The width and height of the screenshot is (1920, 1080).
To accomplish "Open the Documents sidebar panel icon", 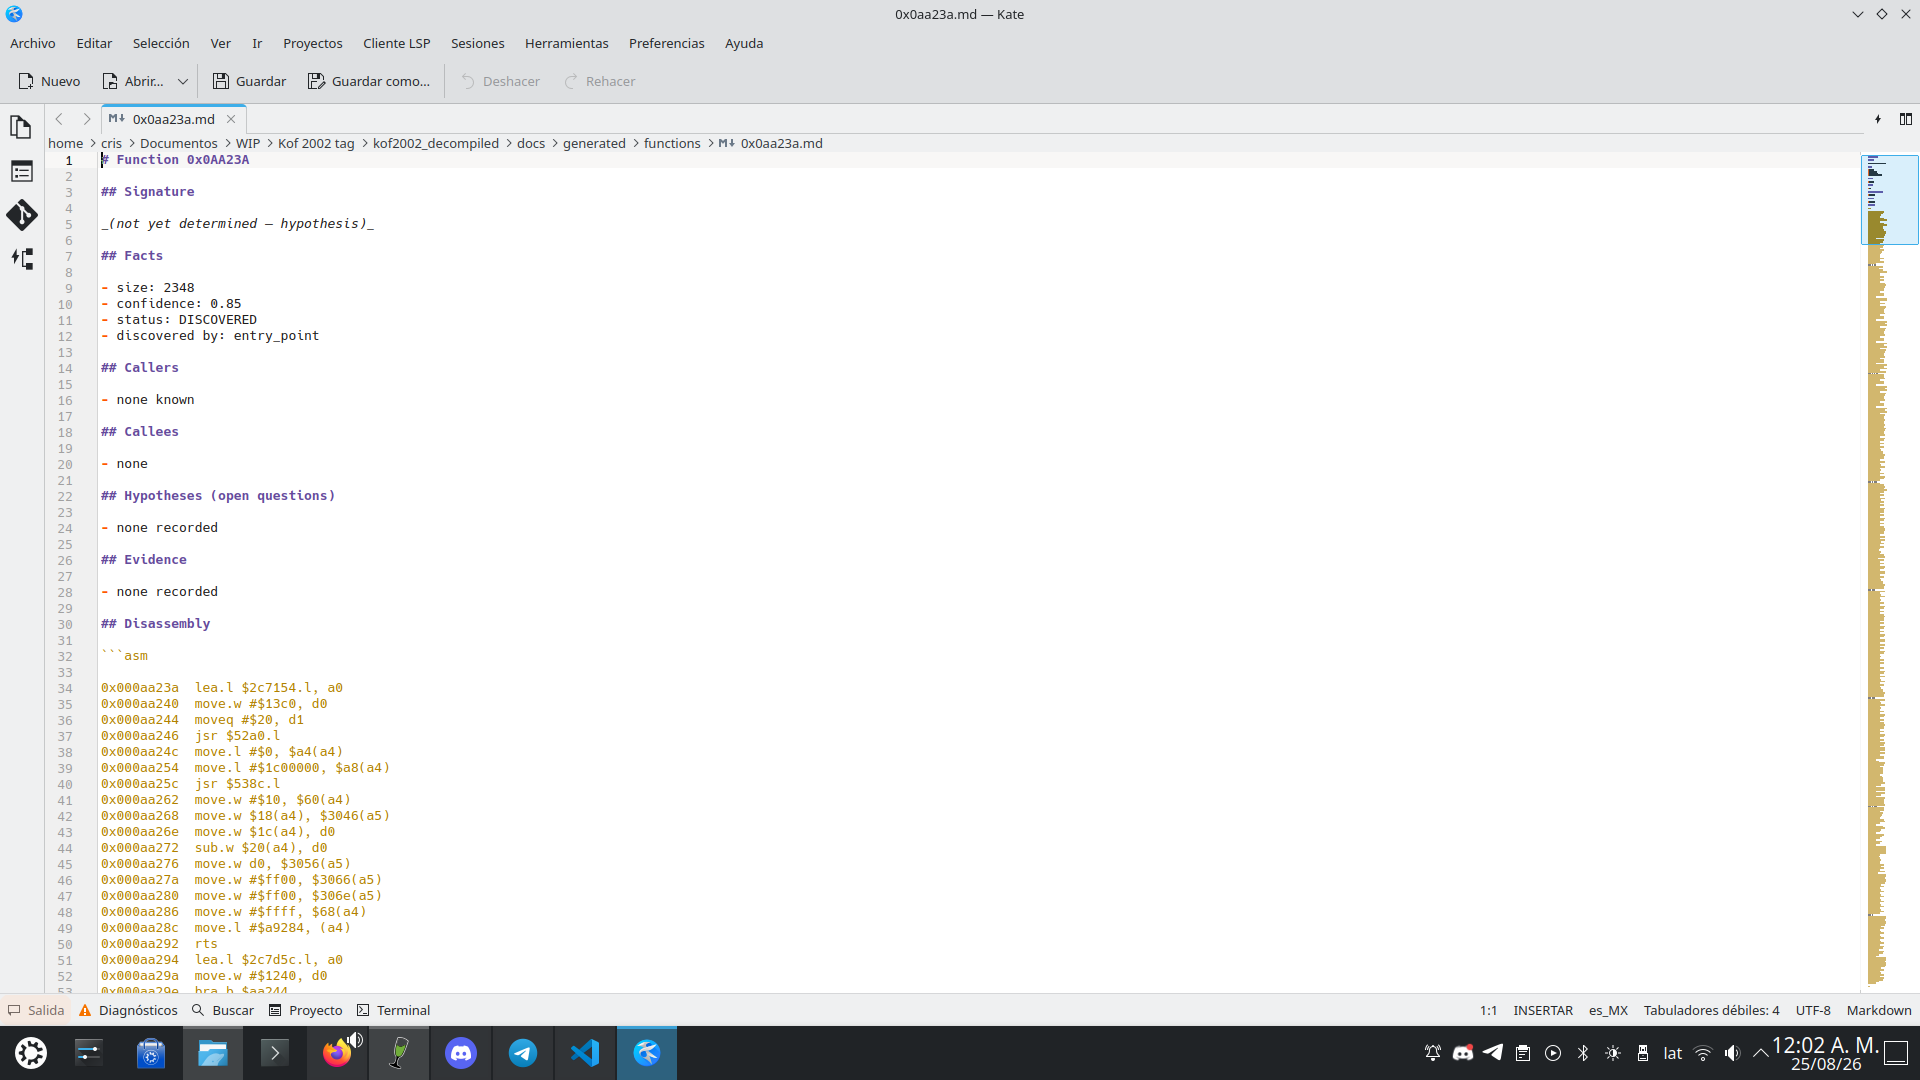I will pyautogui.click(x=21, y=127).
